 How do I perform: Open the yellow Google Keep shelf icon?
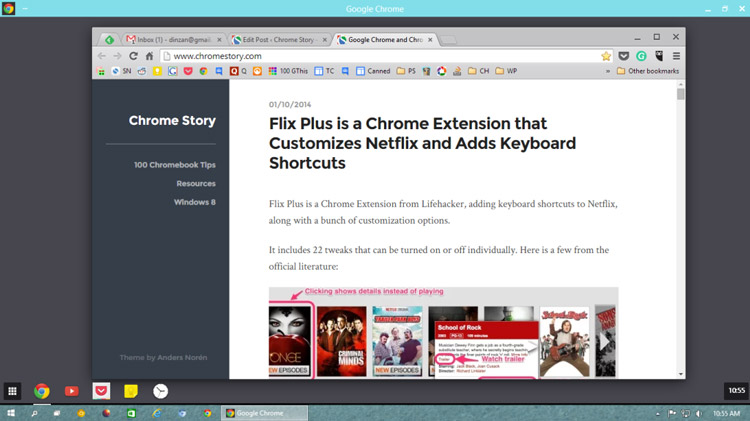pyautogui.click(x=131, y=391)
